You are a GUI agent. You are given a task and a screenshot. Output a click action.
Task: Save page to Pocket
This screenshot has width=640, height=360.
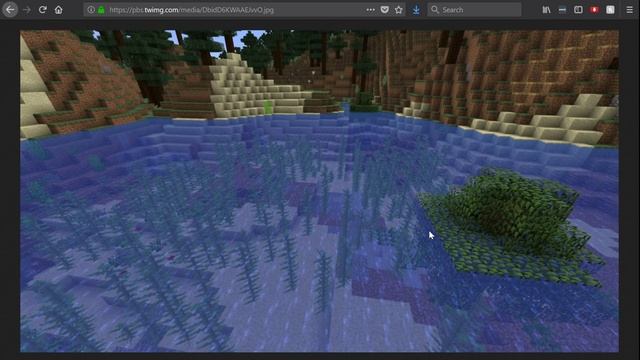click(384, 10)
